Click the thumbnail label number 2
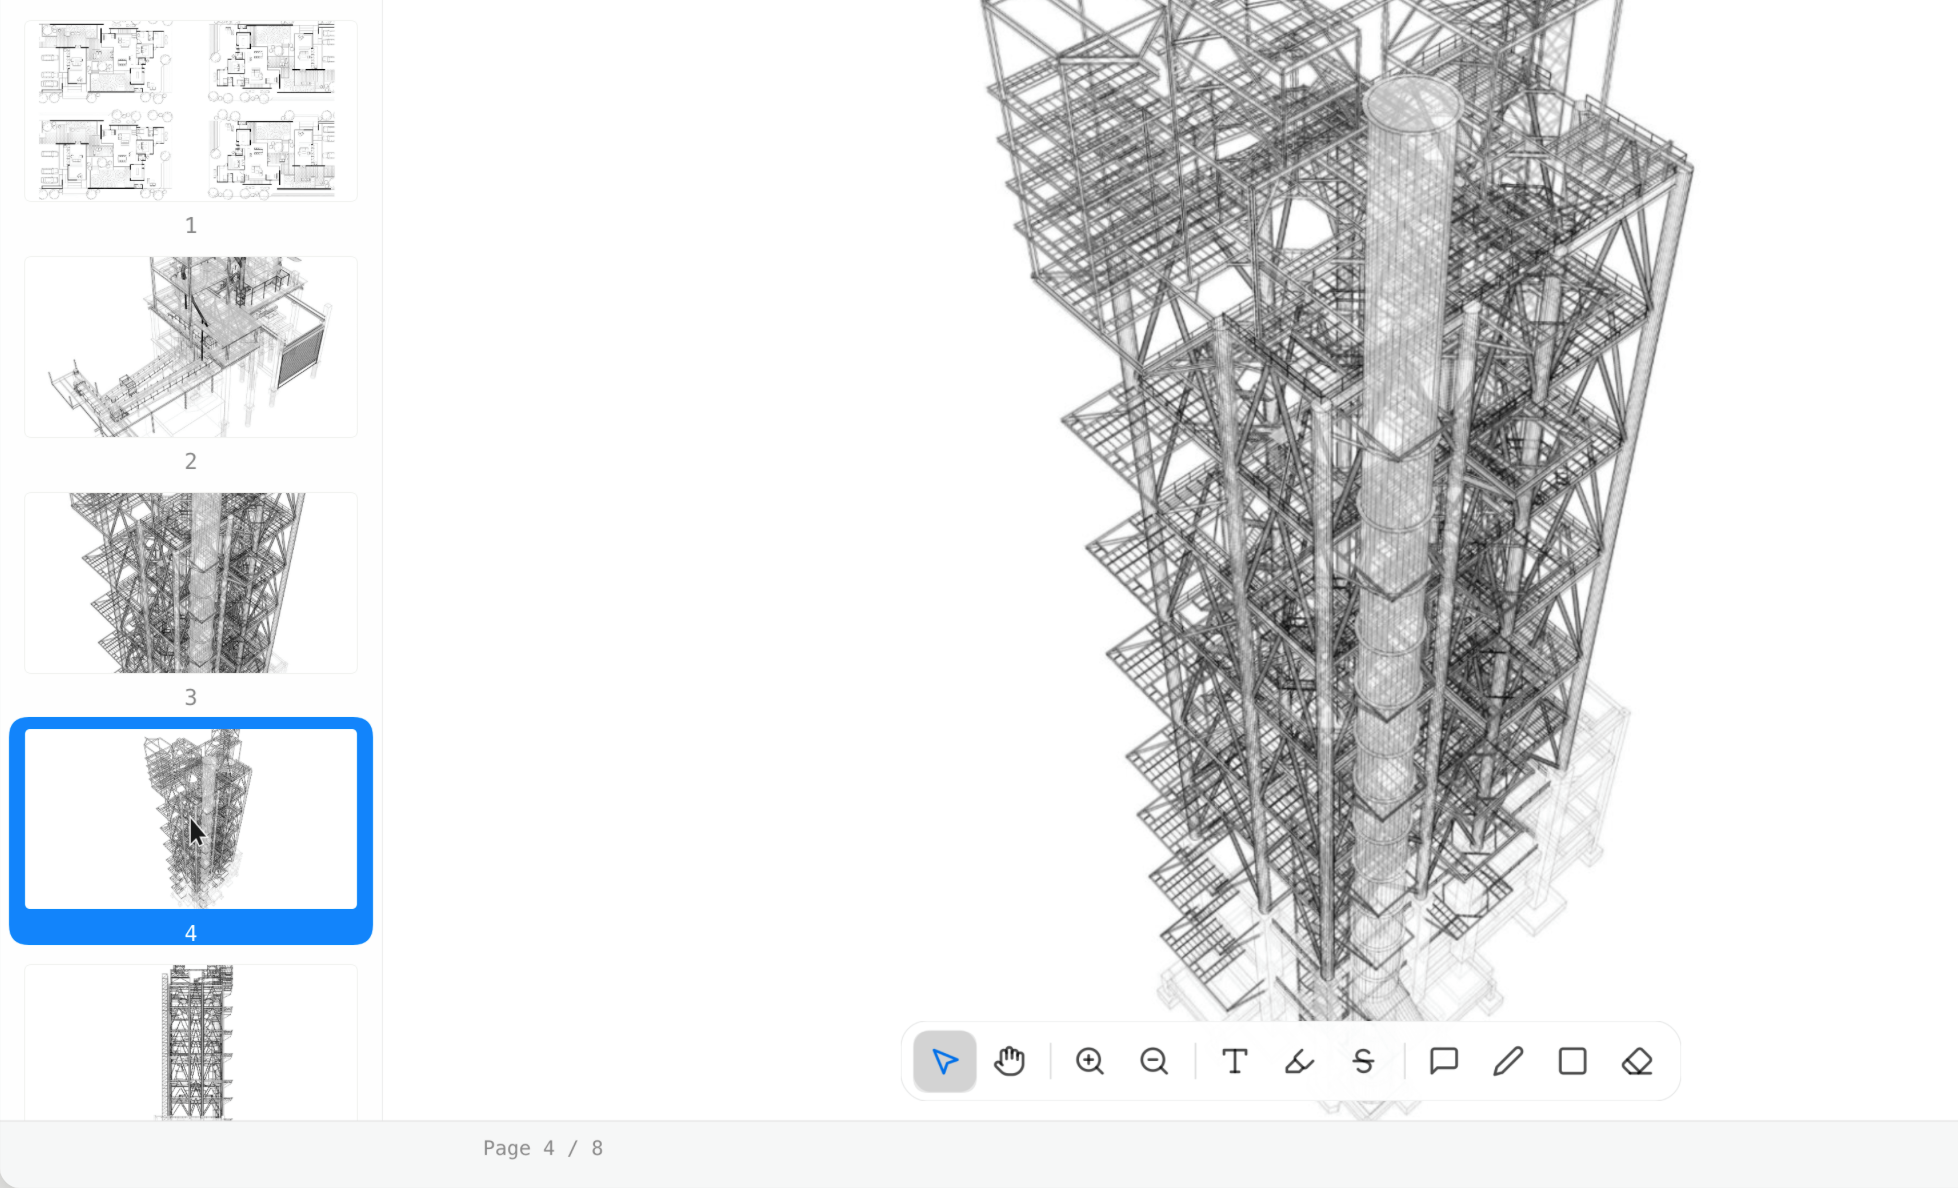The width and height of the screenshot is (1958, 1188). [191, 462]
